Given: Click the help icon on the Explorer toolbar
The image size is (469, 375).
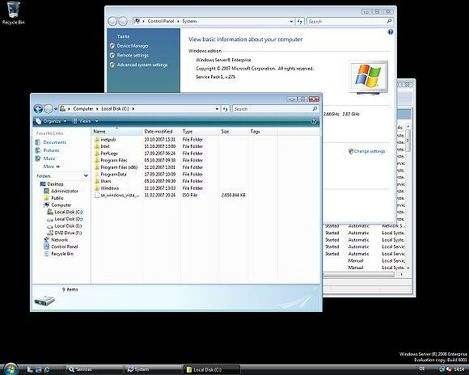Looking at the screenshot, I should click(x=314, y=122).
